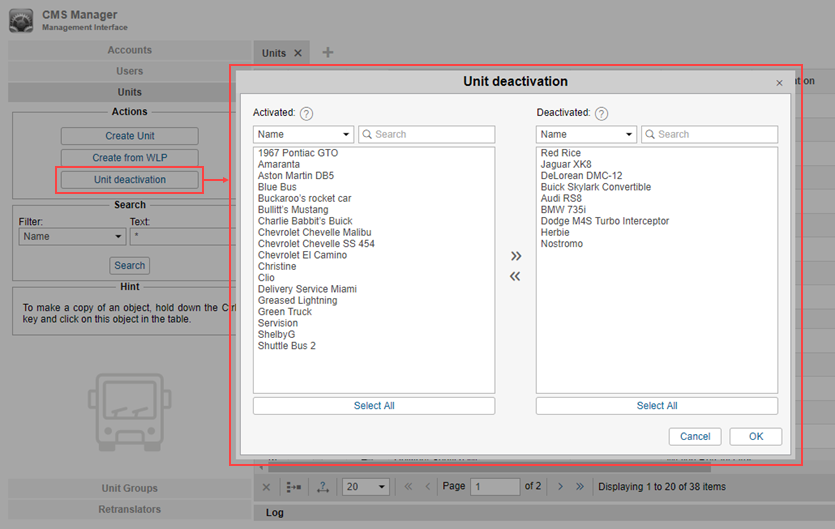Click CMS Manager logo icon

[21, 20]
